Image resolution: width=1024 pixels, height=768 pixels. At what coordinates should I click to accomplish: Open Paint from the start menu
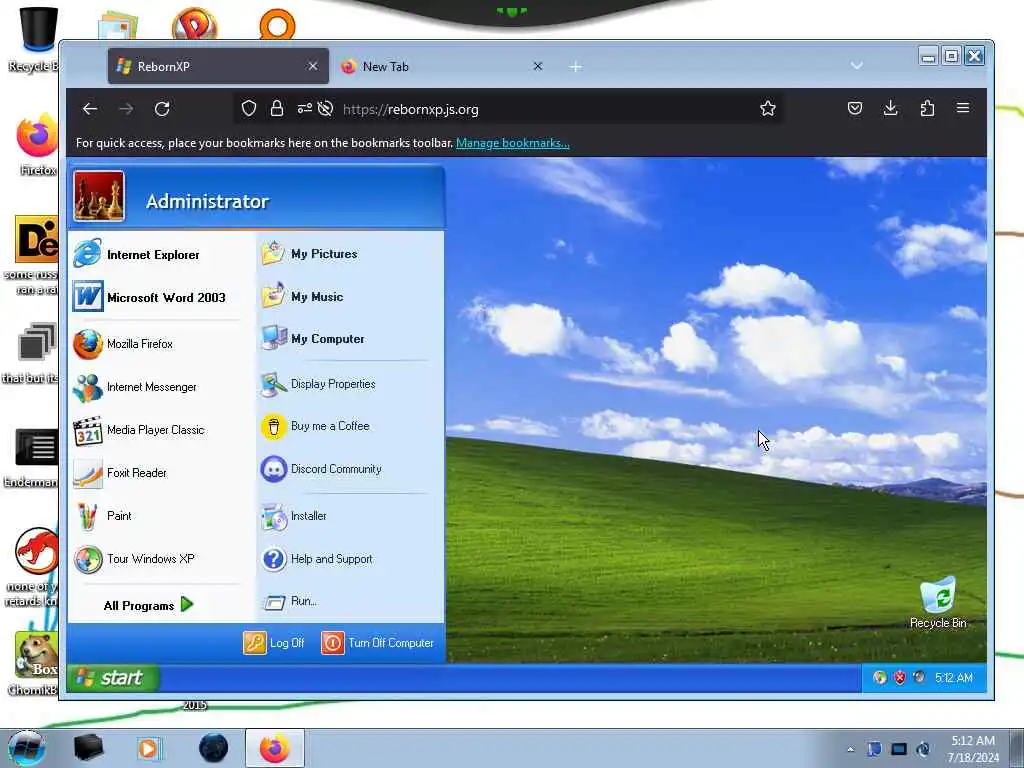pos(103,515)
